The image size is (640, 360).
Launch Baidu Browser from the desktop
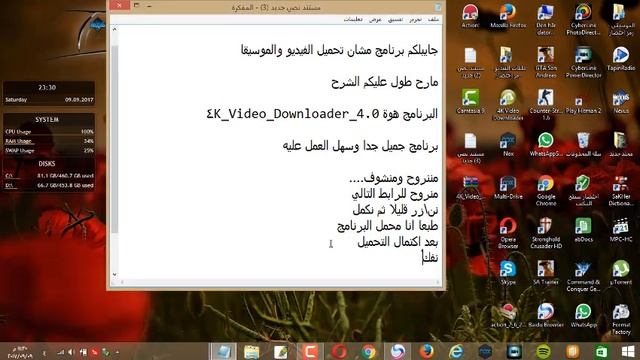tap(546, 316)
